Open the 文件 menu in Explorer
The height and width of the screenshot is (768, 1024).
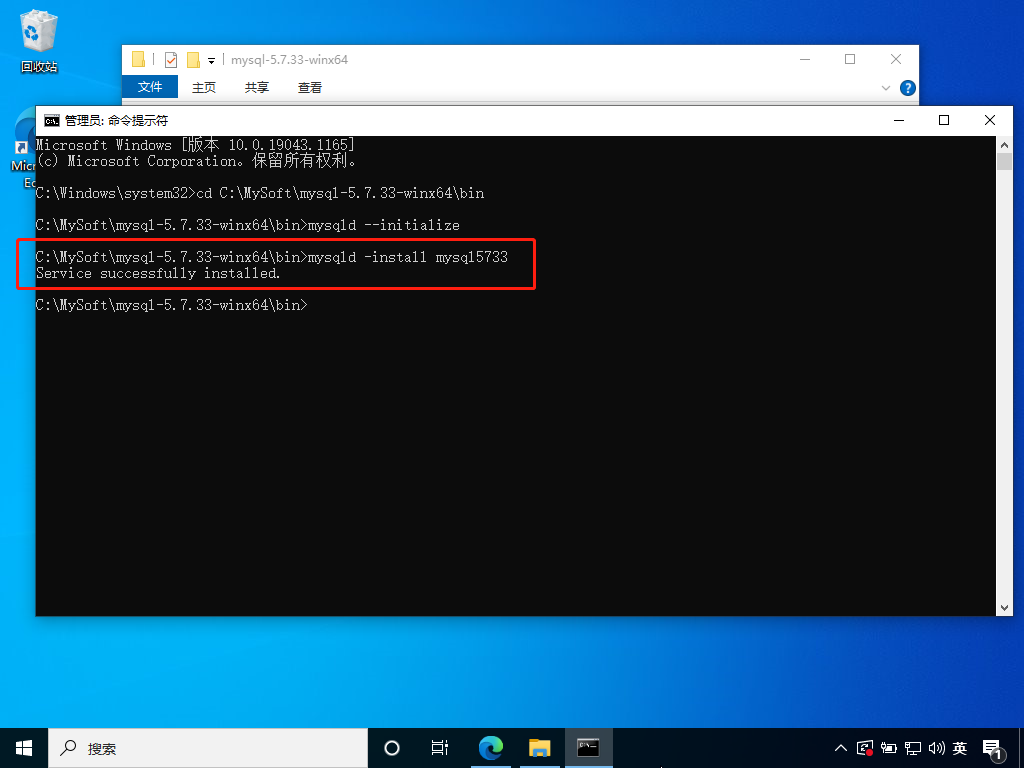[150, 88]
